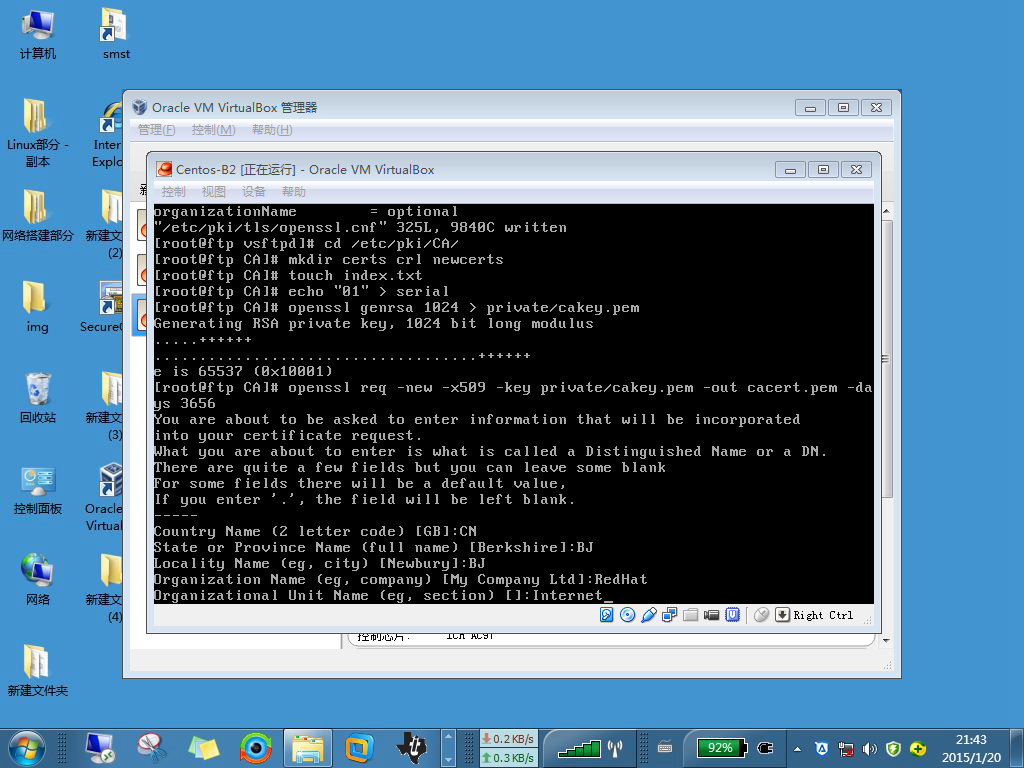
Task: Select the 回收站 recycle bin icon
Action: [37, 398]
